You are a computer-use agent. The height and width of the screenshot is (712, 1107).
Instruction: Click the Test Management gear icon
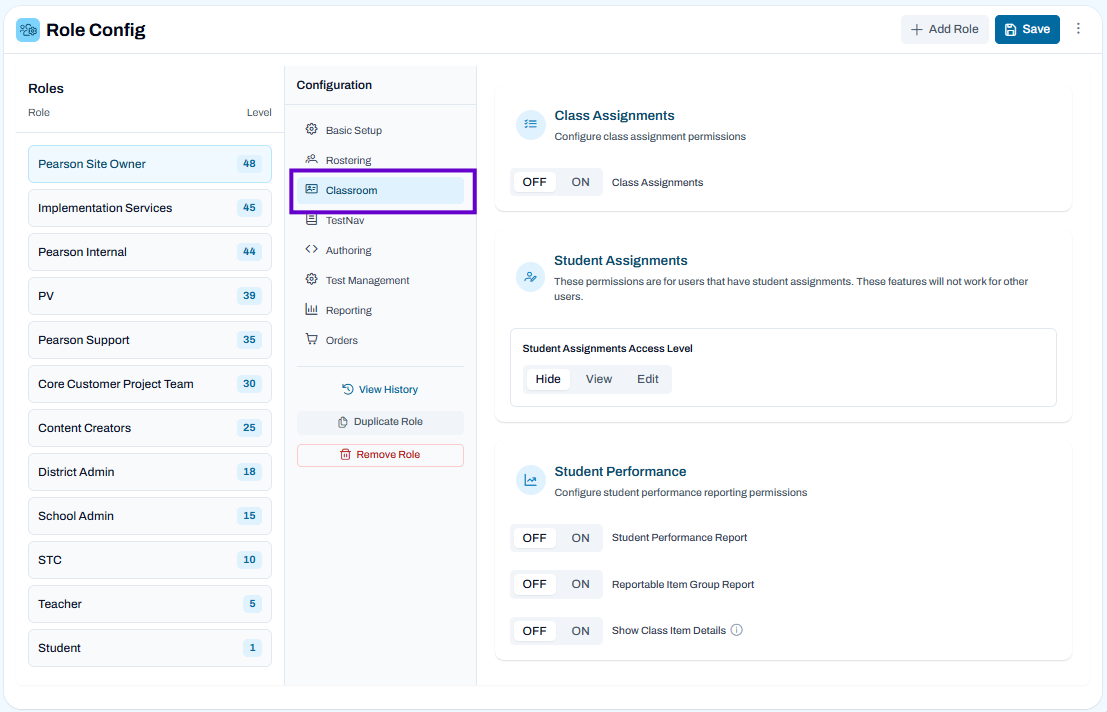click(x=311, y=279)
